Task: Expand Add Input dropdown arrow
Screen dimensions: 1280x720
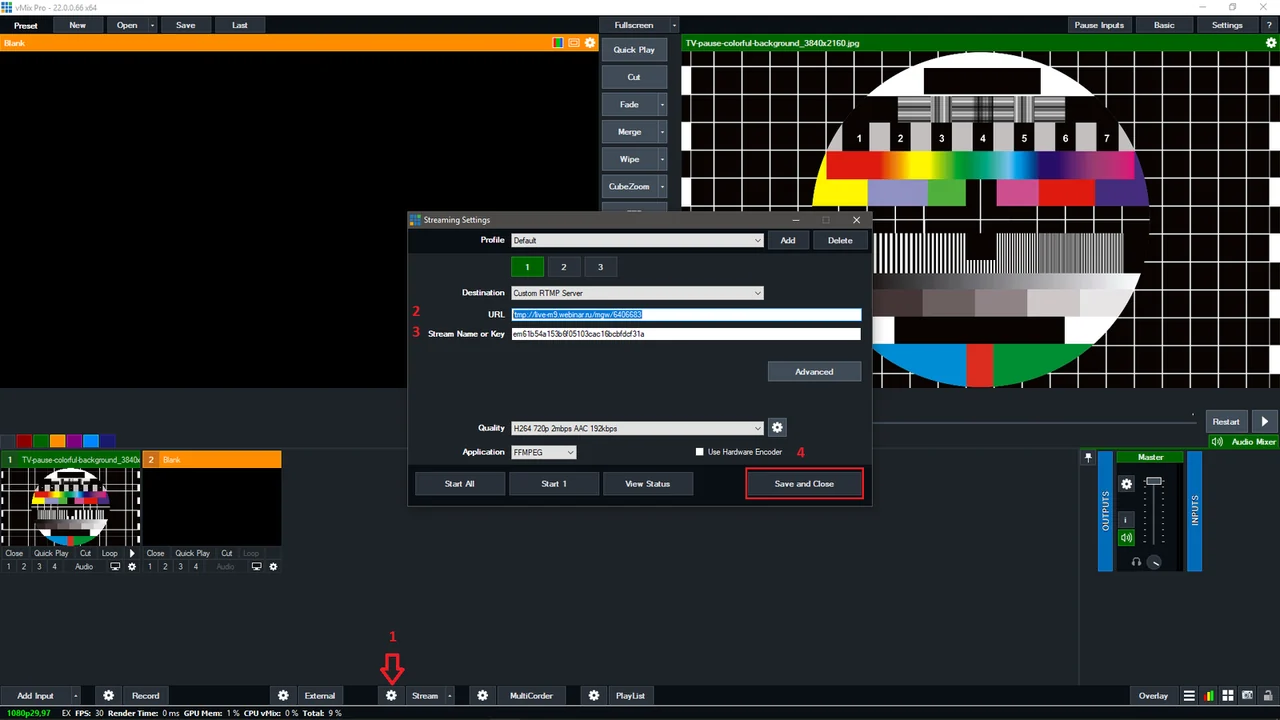Action: [74, 696]
